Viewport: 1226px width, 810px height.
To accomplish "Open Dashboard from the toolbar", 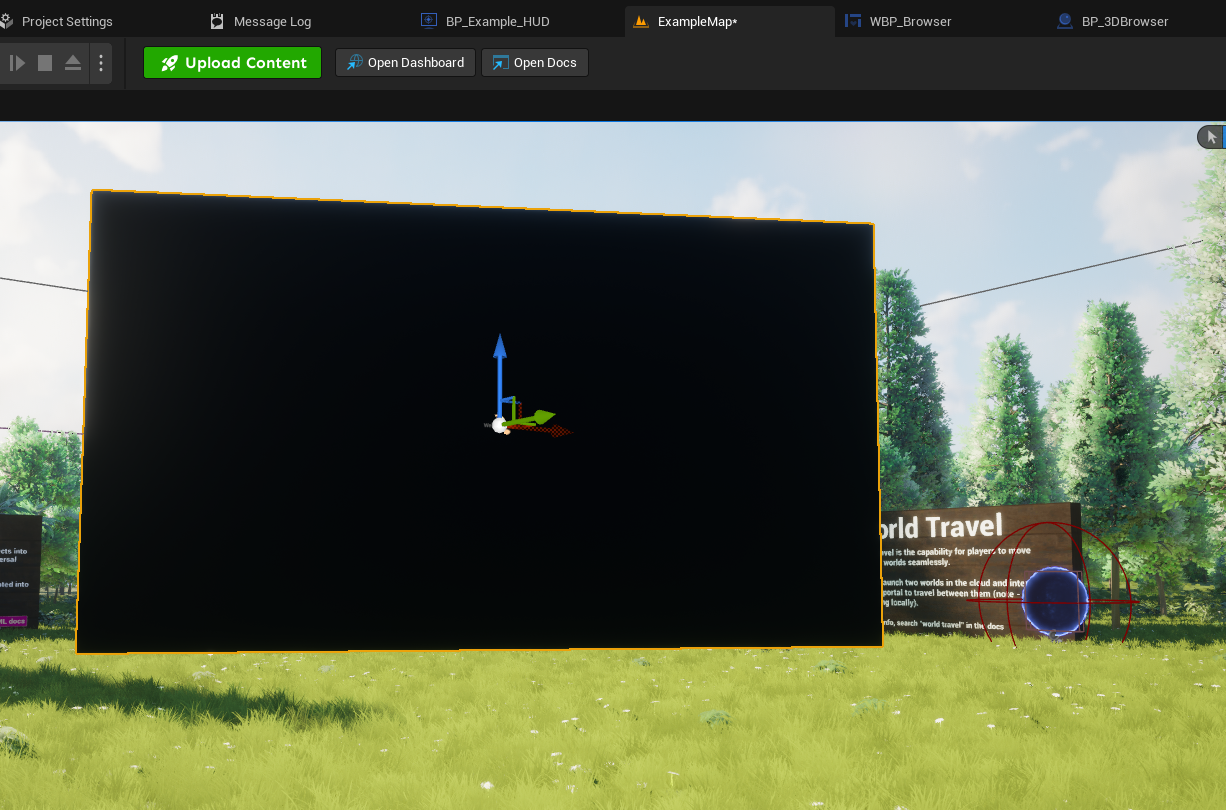I will click(405, 63).
